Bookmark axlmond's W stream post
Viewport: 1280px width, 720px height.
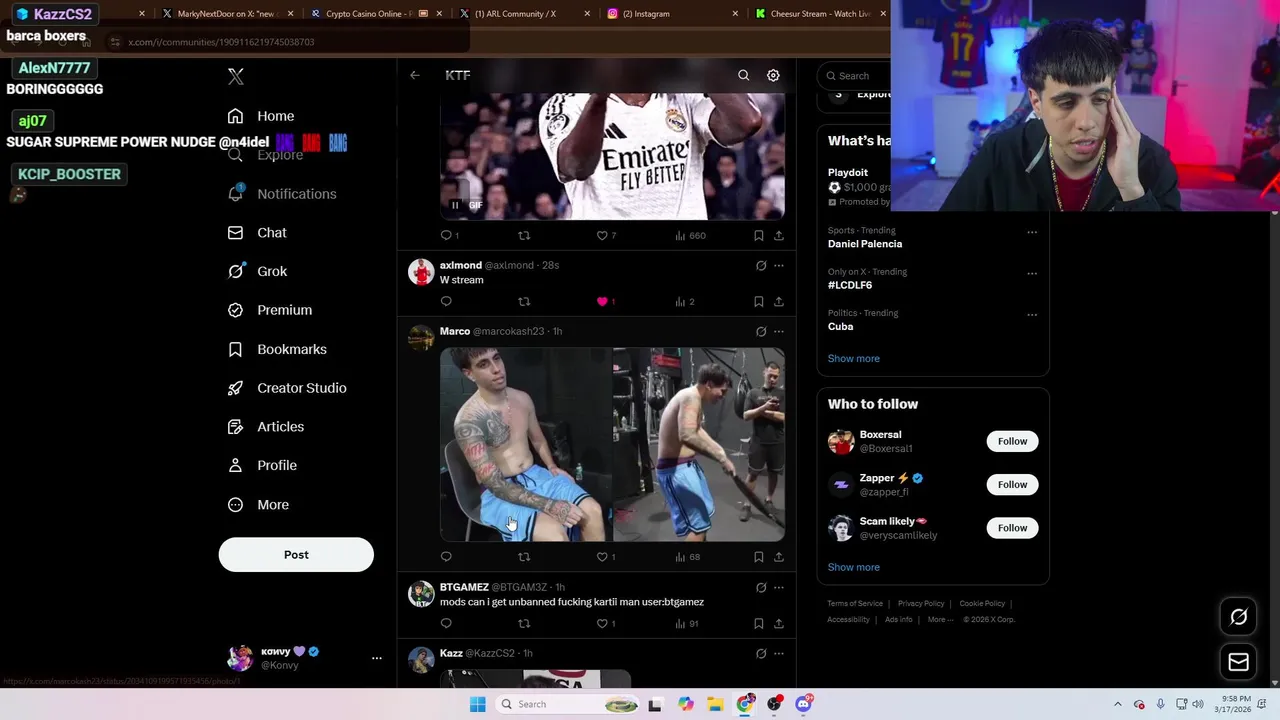(758, 302)
